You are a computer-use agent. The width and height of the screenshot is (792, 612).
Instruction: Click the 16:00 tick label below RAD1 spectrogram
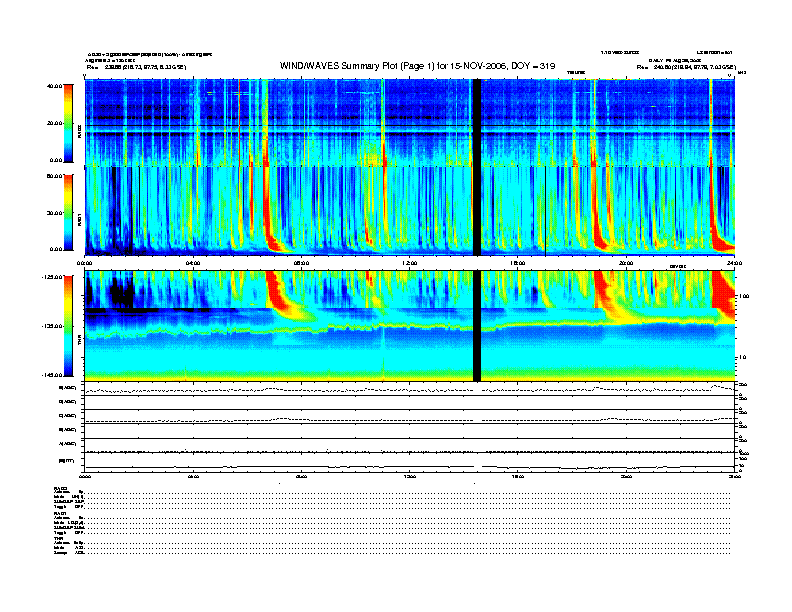point(518,263)
